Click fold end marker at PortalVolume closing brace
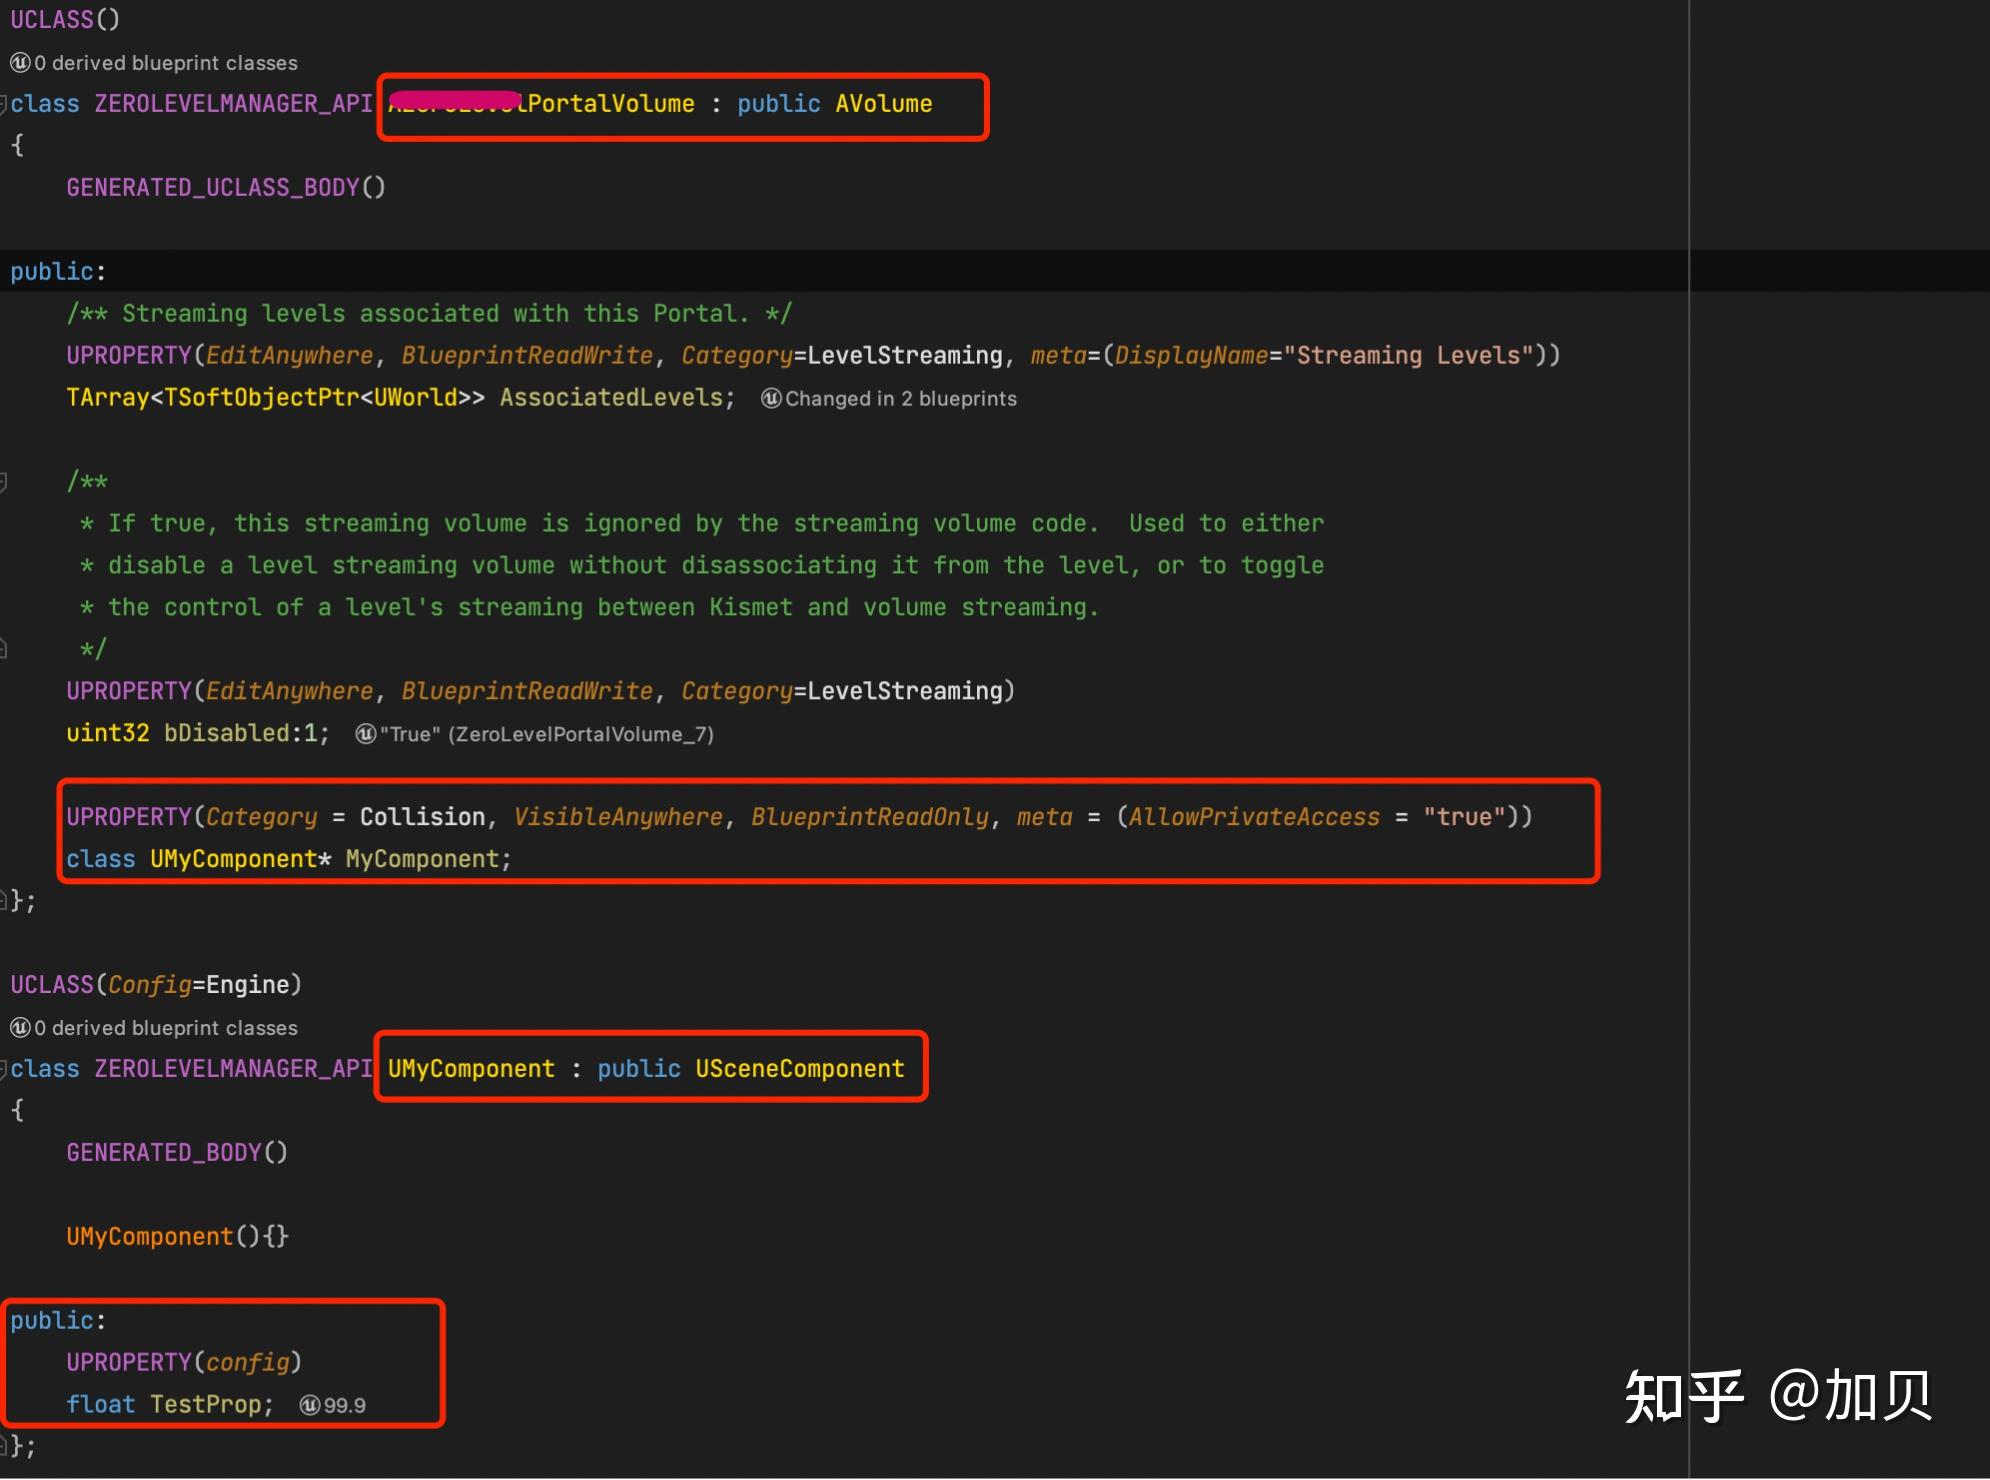The width and height of the screenshot is (1990, 1480). point(4,901)
